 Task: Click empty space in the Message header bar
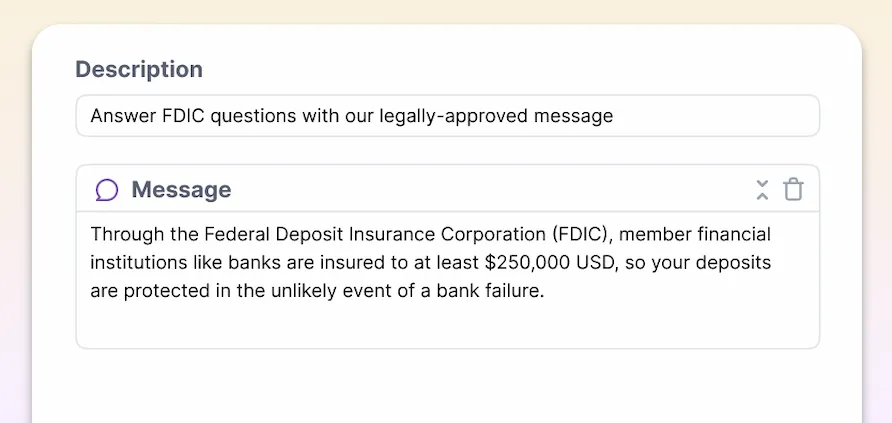click(489, 189)
